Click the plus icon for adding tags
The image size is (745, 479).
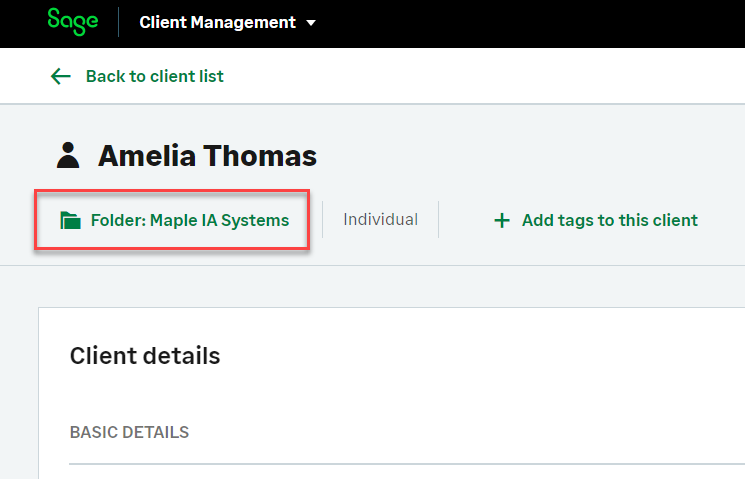pos(502,220)
